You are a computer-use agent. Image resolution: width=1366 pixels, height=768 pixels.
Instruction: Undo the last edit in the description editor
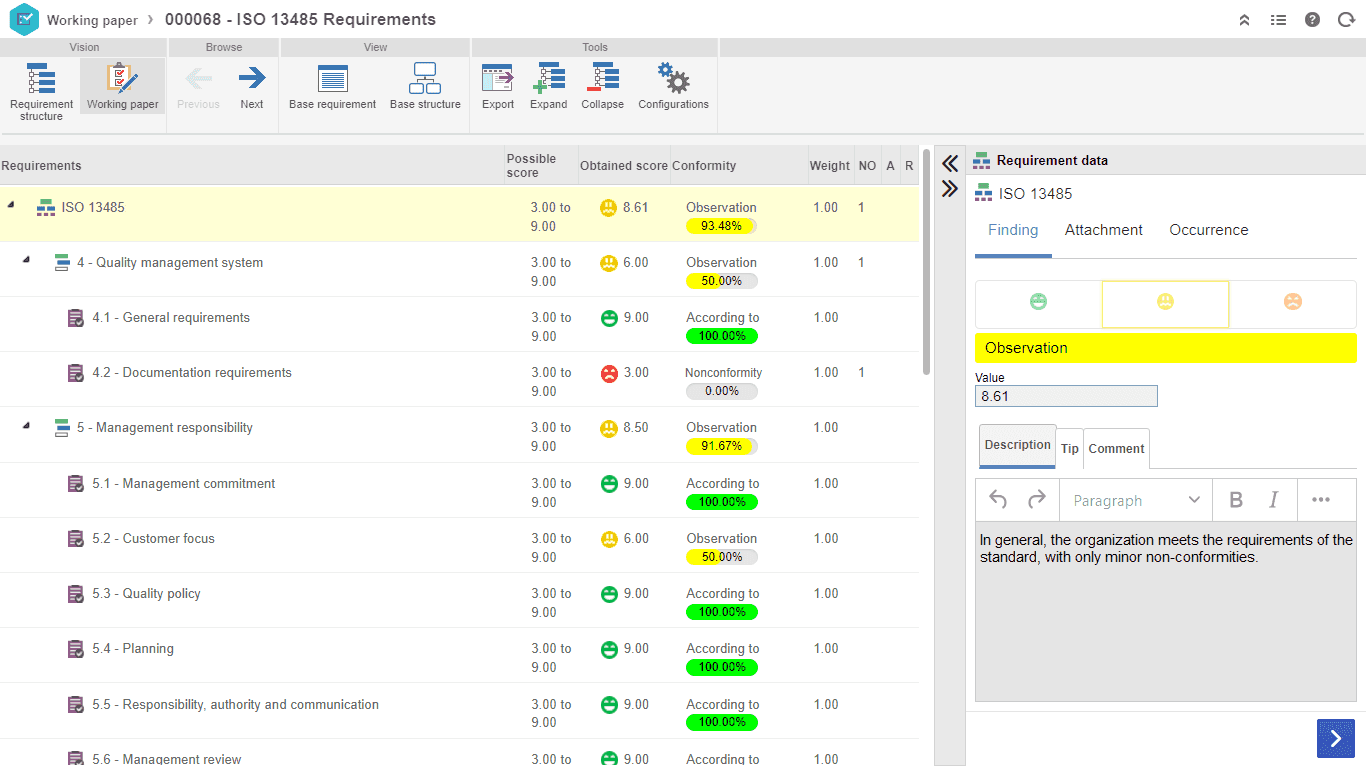tap(998, 500)
